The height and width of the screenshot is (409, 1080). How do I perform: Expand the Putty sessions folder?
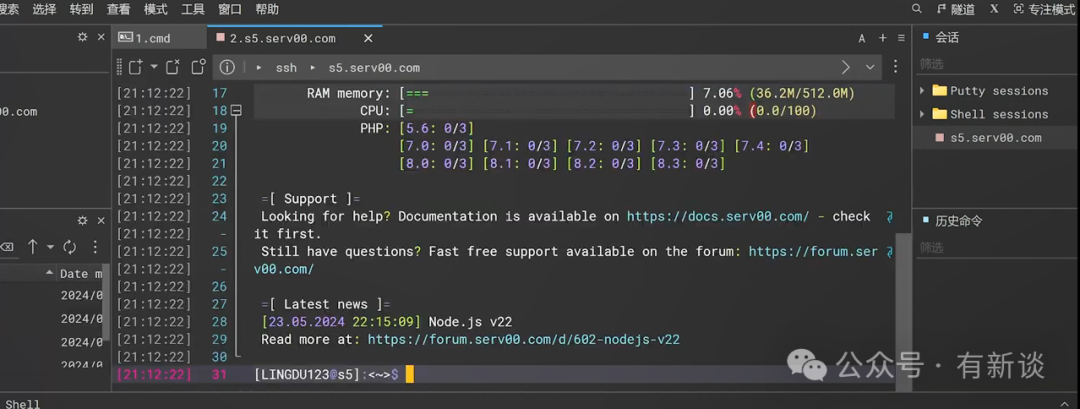coord(922,91)
